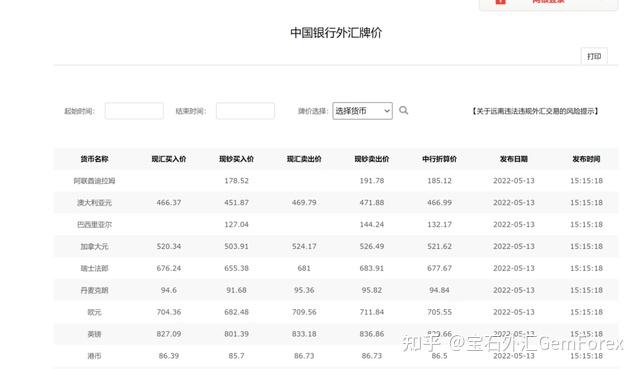The image size is (640, 369).
Task: Click the value 676.24
Action: pos(169,268)
